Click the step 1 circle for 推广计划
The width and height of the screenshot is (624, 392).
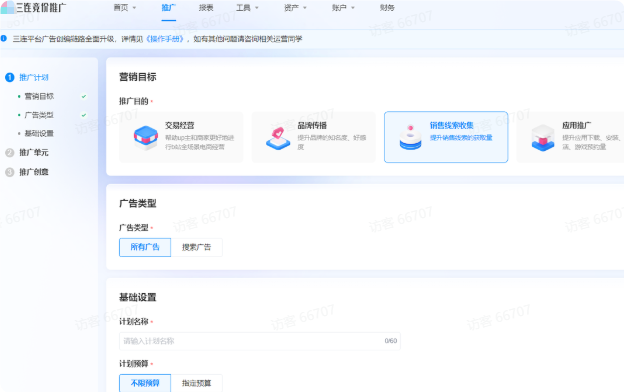10,77
